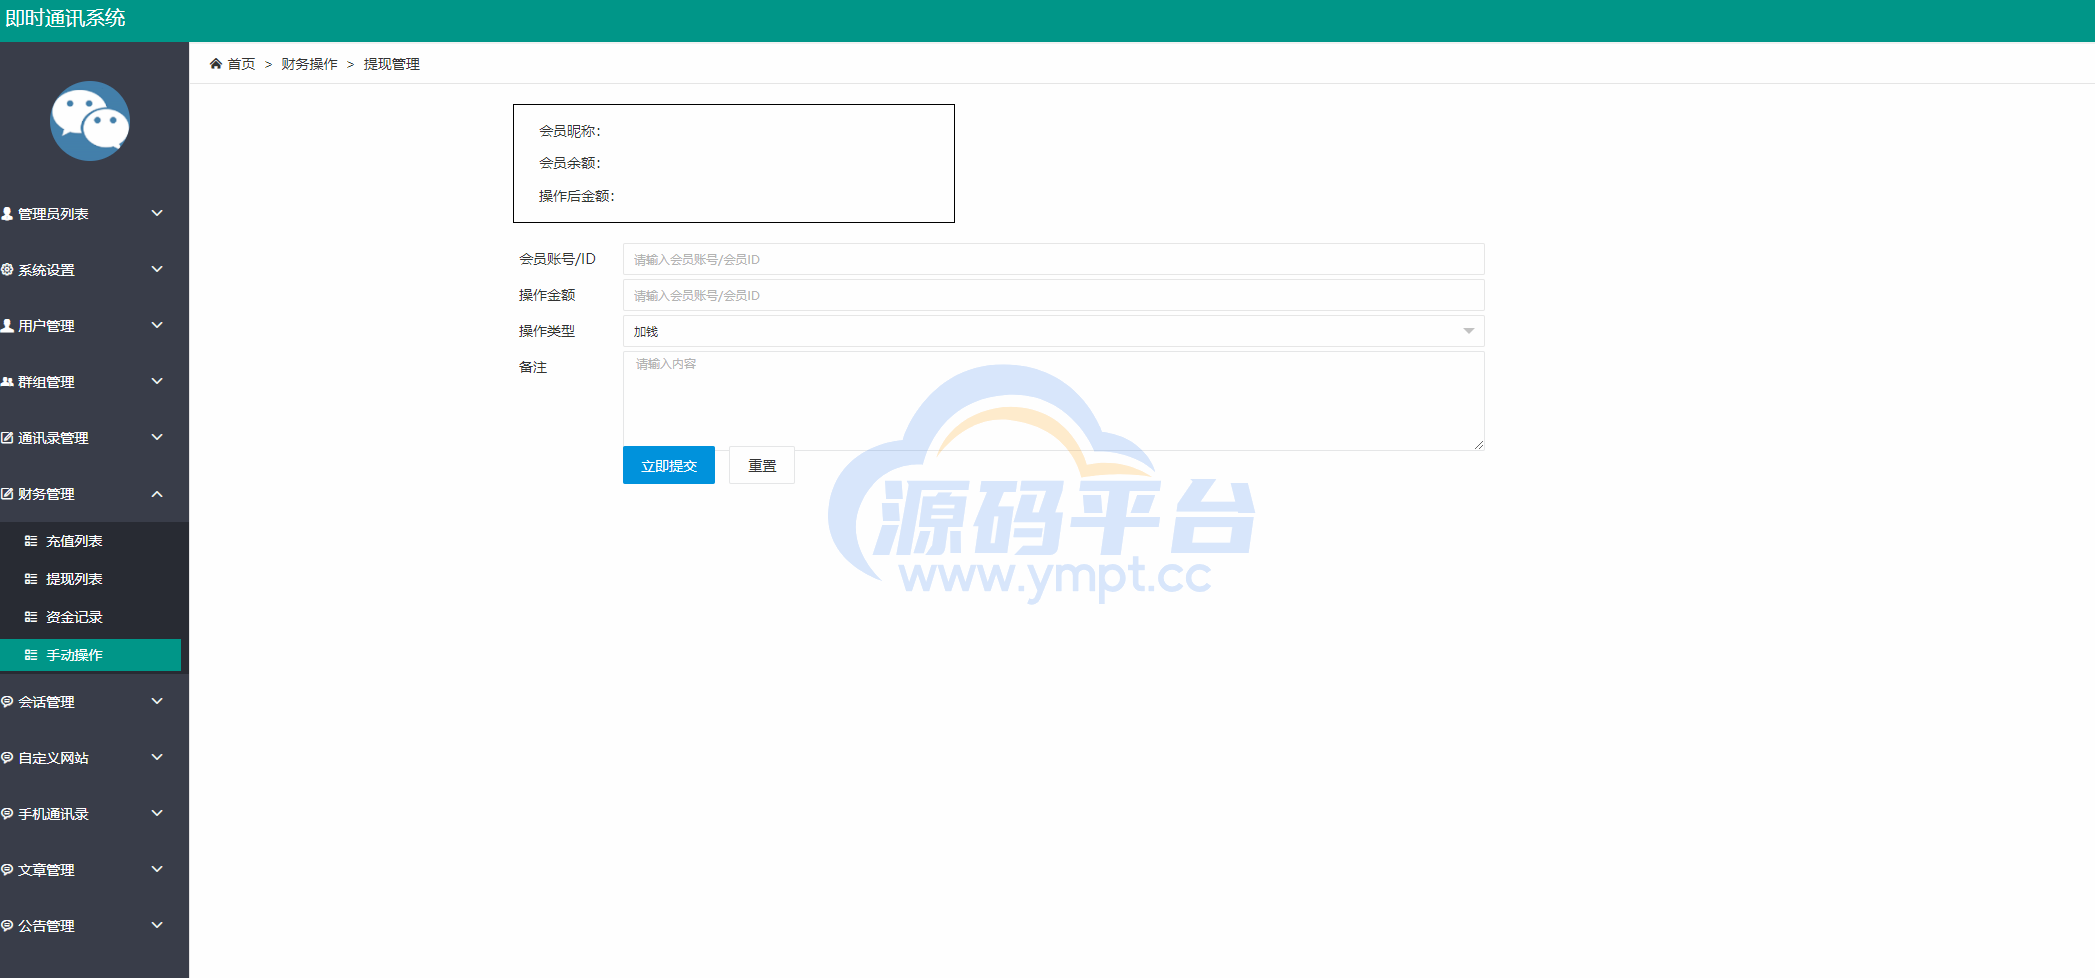Click the 系统设置 gear icon
Image resolution: width=2095 pixels, height=978 pixels.
7,270
